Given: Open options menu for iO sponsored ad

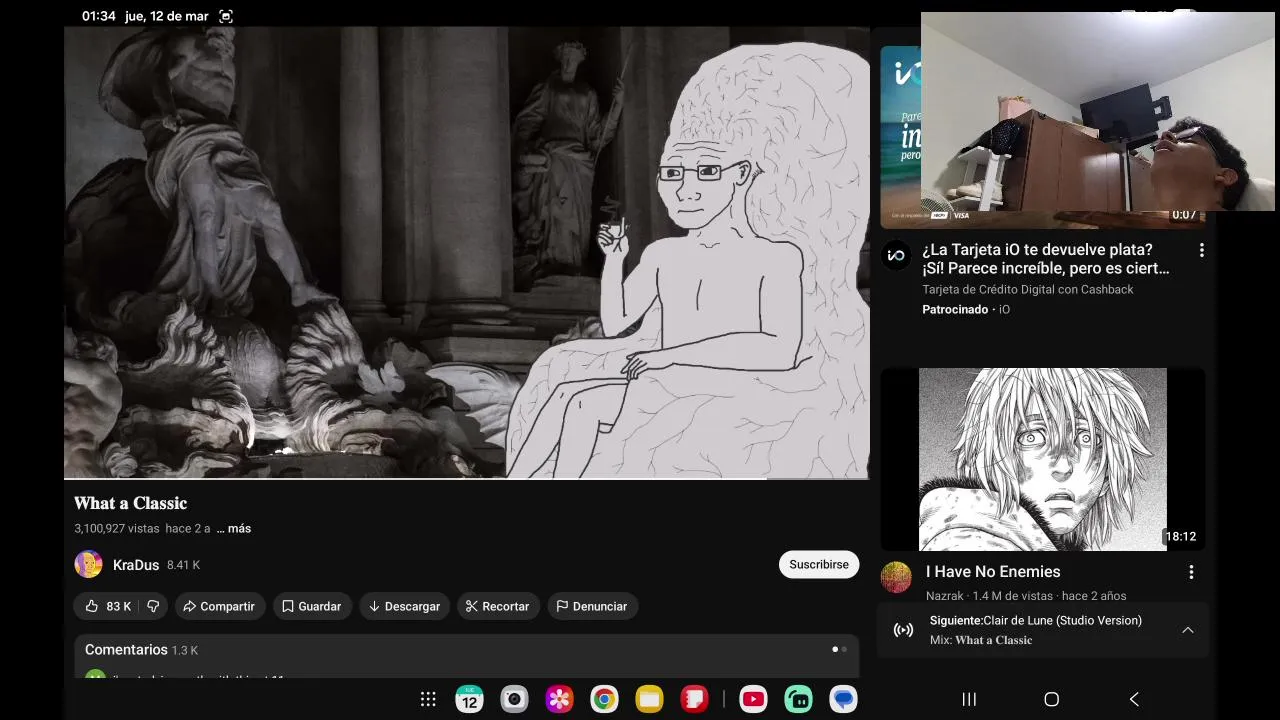Looking at the screenshot, I should (1201, 250).
